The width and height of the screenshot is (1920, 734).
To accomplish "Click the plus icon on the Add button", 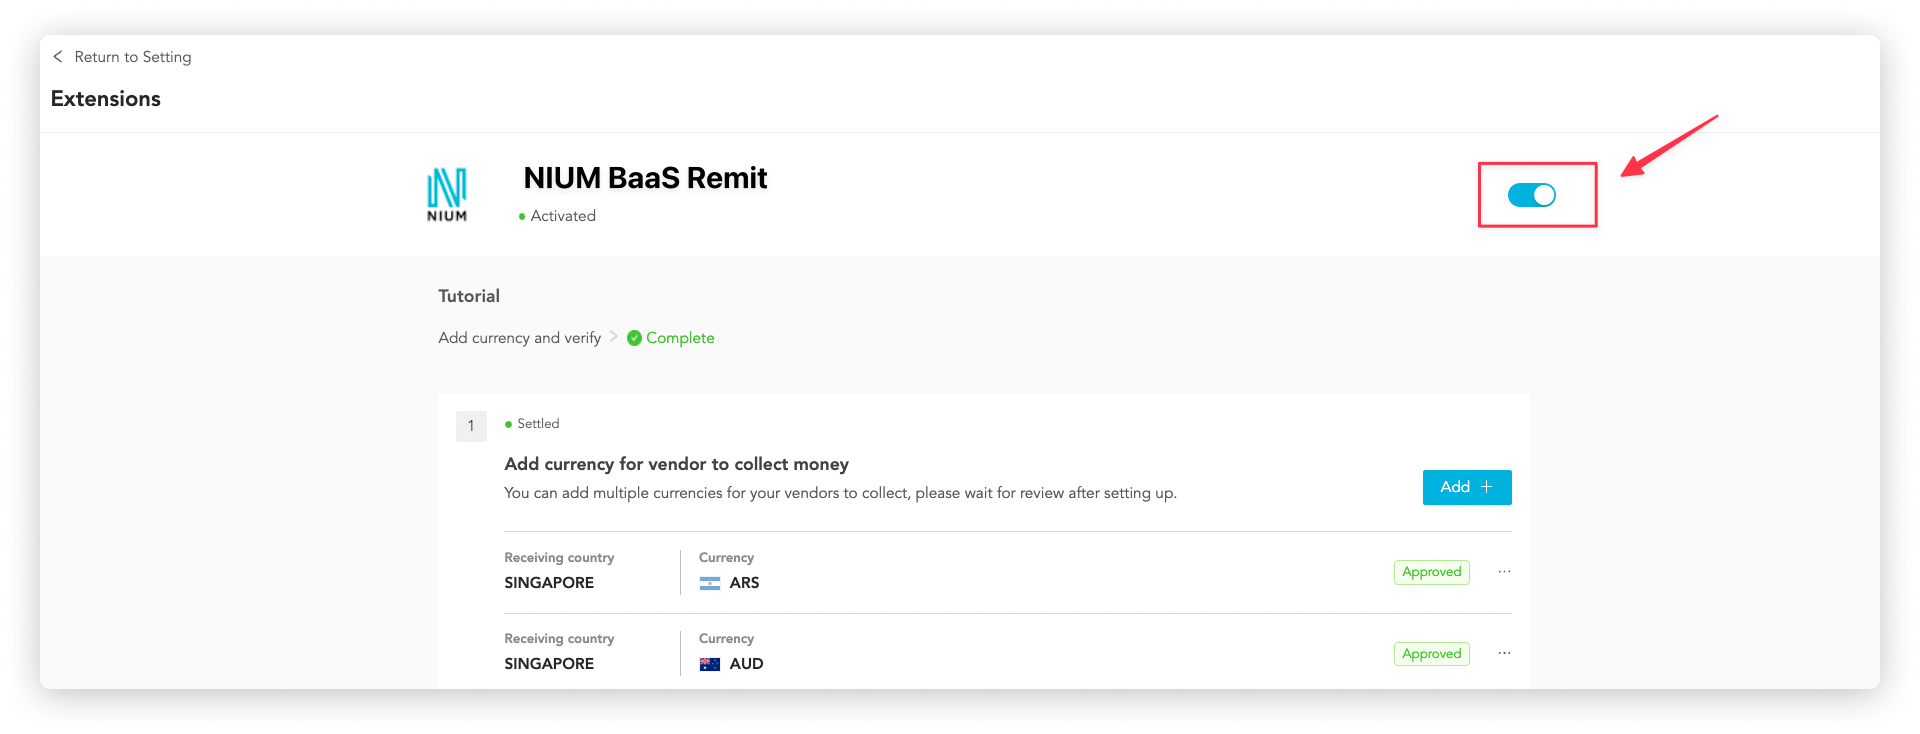I will [x=1487, y=487].
